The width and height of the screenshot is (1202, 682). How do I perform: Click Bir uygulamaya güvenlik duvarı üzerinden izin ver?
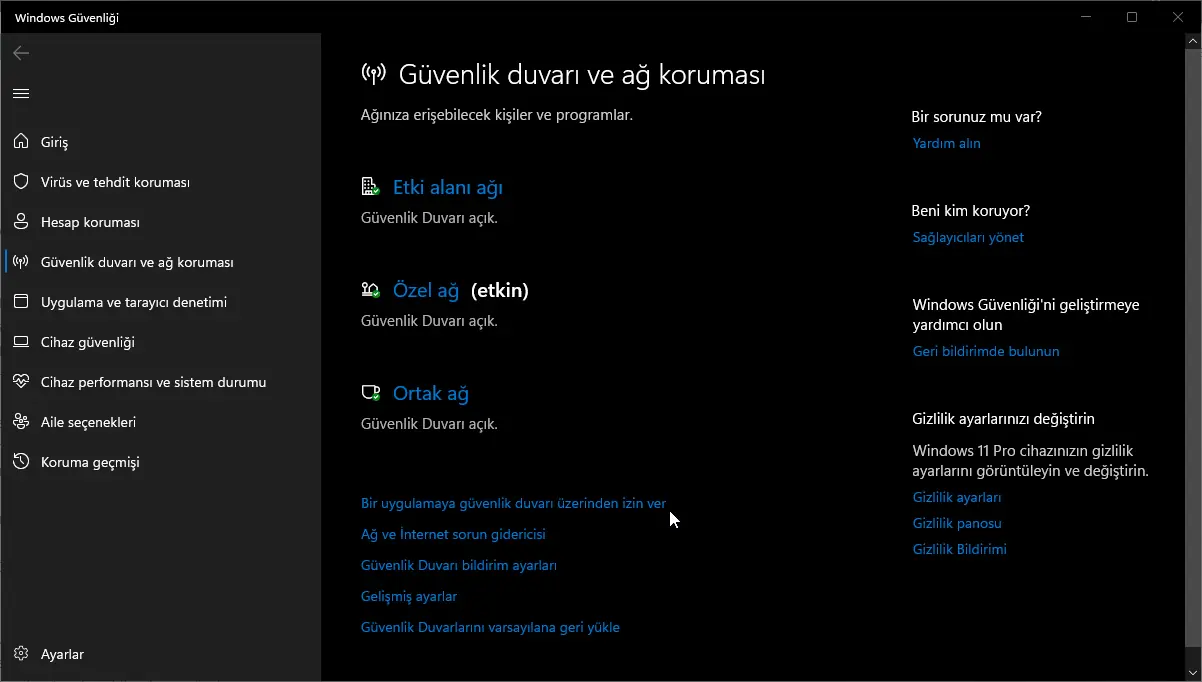(x=513, y=504)
